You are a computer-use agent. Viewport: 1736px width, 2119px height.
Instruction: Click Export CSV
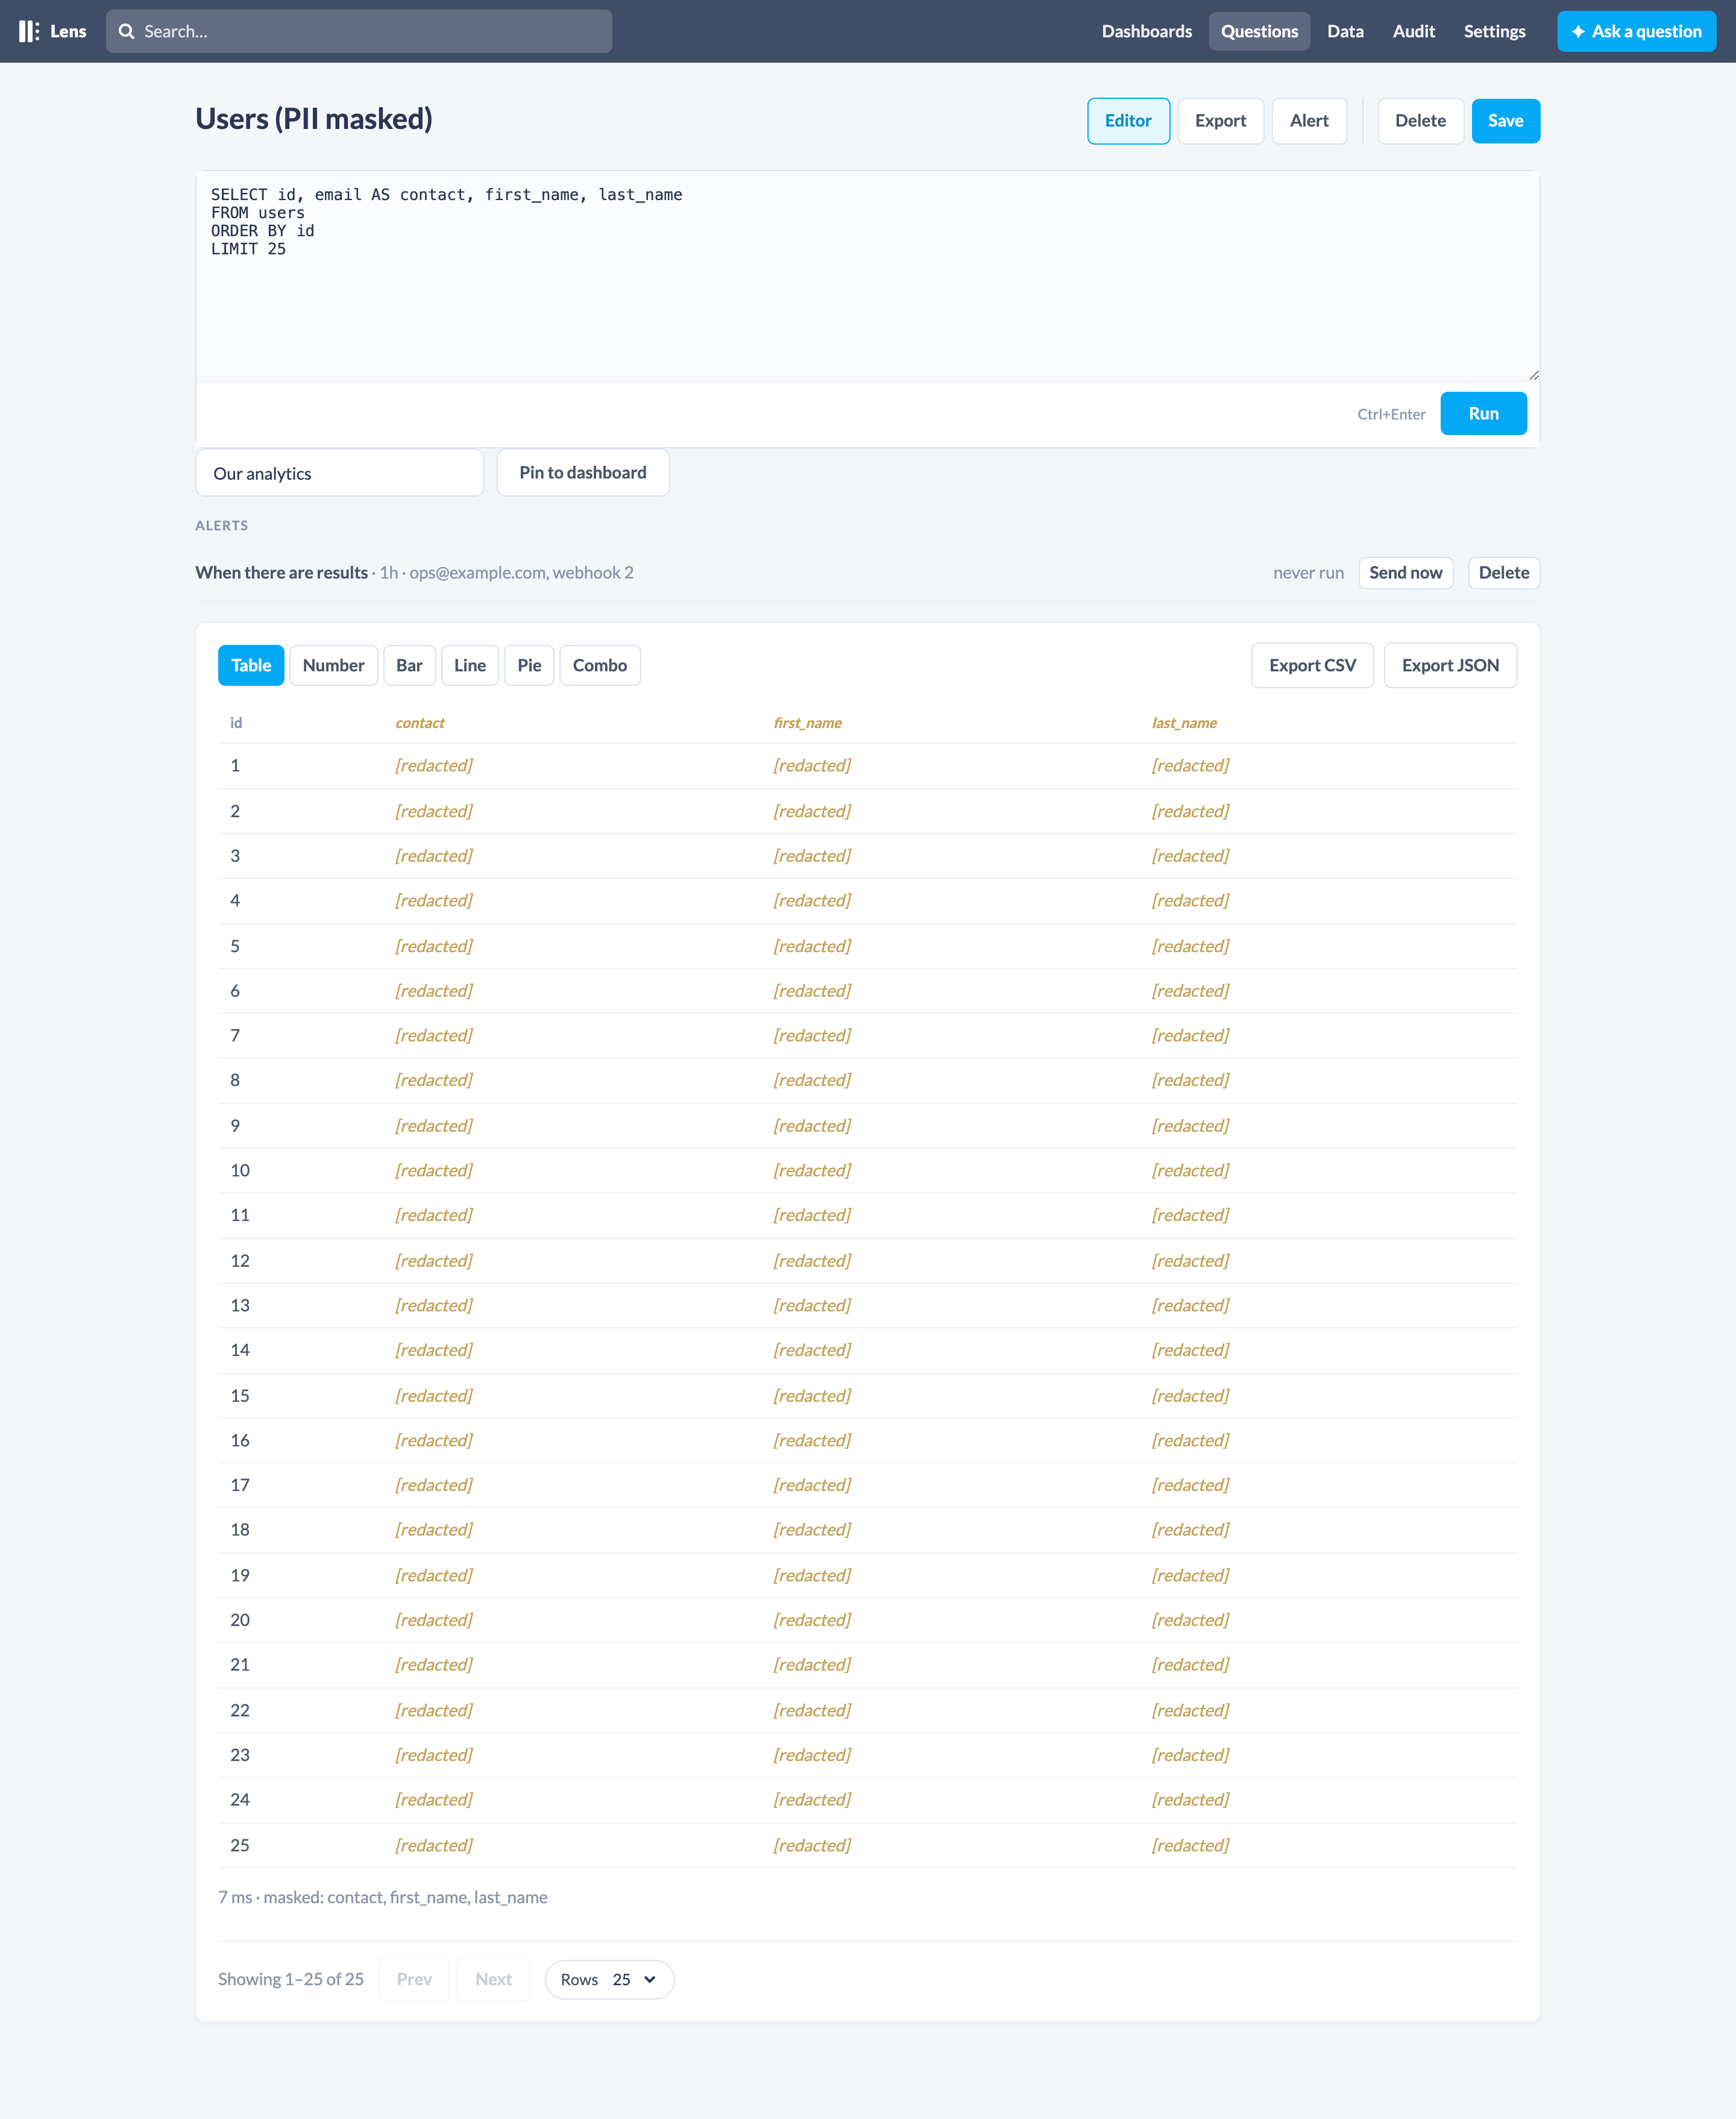pos(1312,665)
